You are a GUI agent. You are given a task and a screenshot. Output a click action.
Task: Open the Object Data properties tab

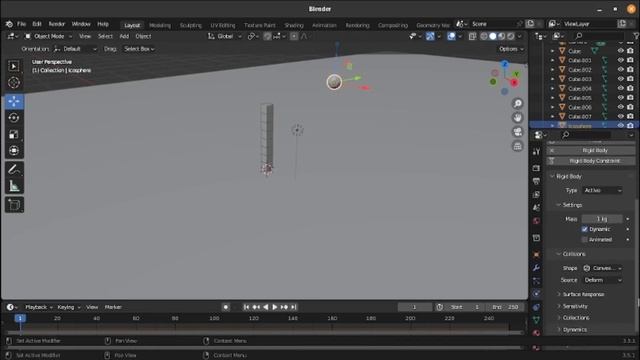click(536, 320)
